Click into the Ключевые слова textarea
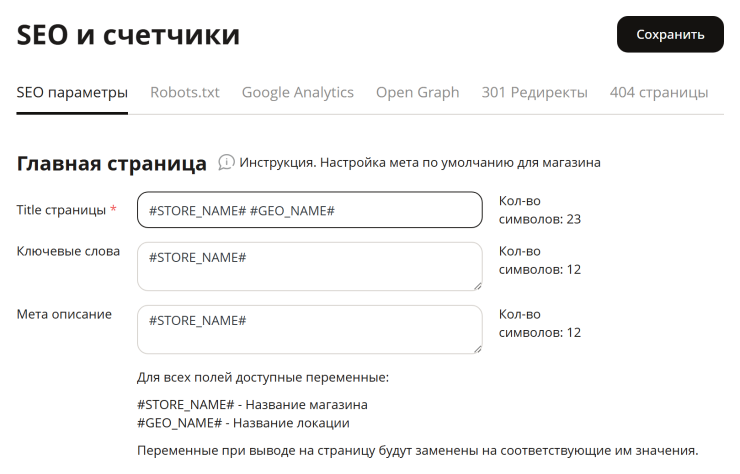The width and height of the screenshot is (740, 474). (310, 267)
